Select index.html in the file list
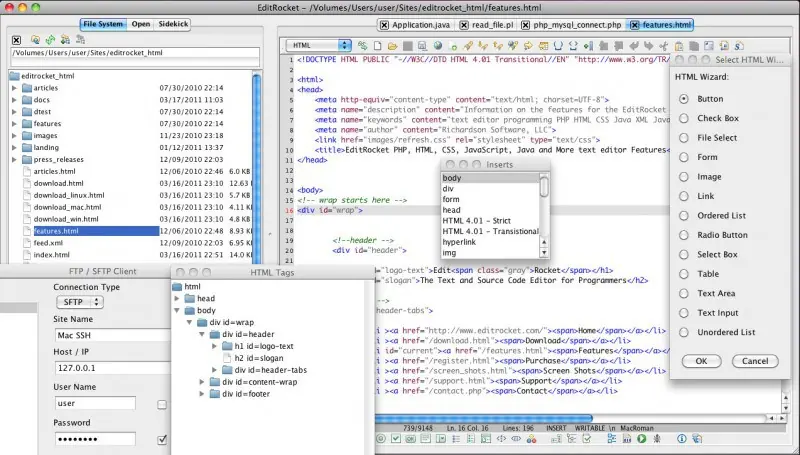This screenshot has width=800, height=455. point(52,255)
